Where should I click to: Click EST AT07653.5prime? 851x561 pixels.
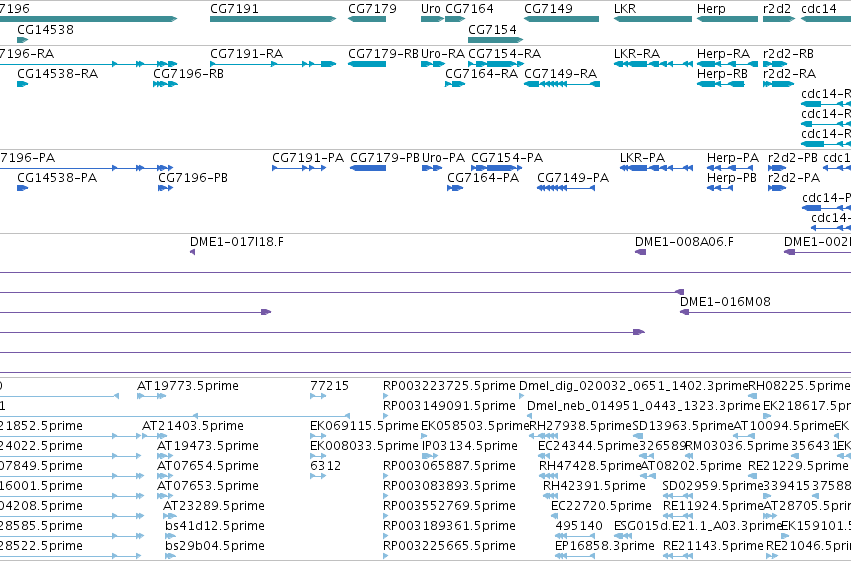coord(165,496)
